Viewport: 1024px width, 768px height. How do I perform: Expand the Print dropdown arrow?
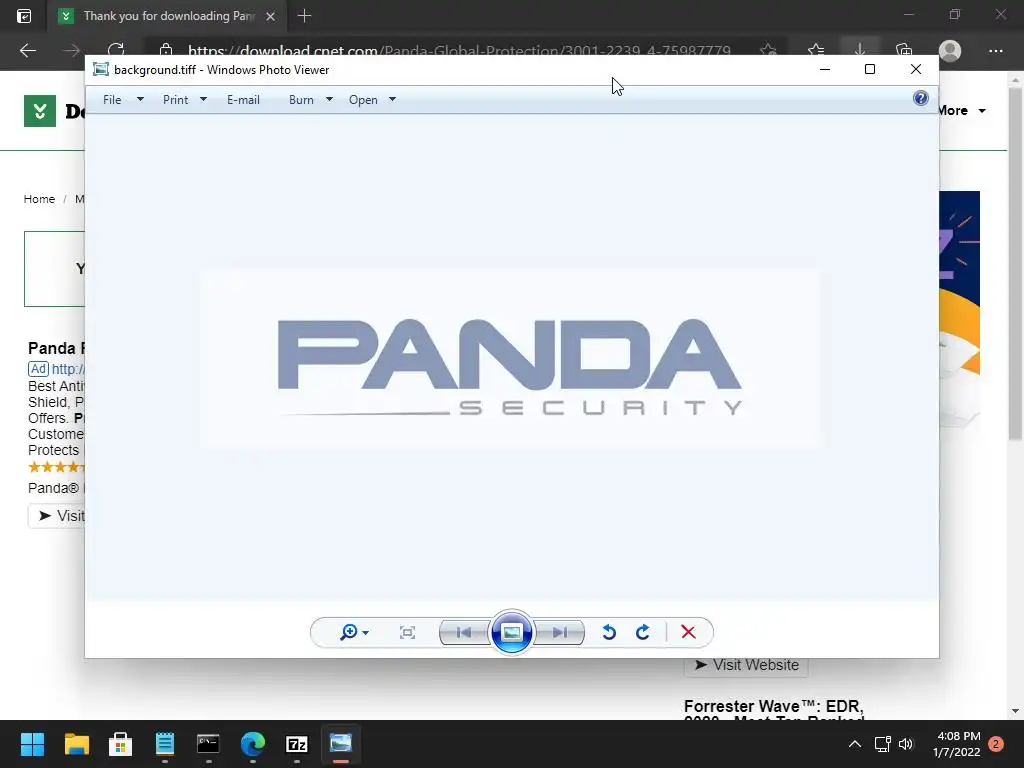203,100
